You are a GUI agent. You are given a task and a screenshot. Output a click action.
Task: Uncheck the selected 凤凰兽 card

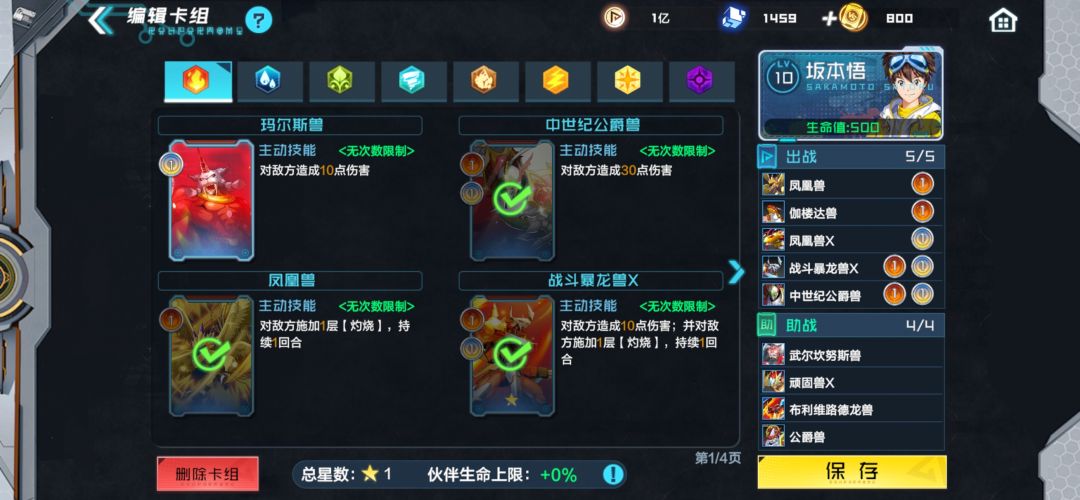211,355
